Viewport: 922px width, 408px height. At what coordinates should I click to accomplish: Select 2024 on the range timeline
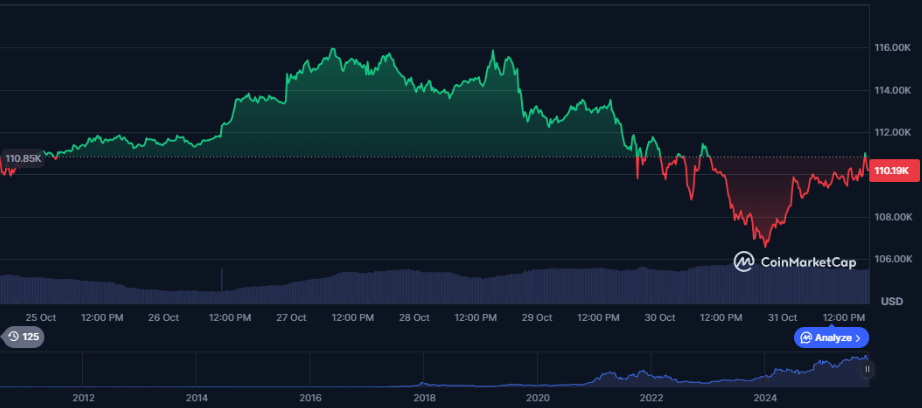tap(764, 398)
